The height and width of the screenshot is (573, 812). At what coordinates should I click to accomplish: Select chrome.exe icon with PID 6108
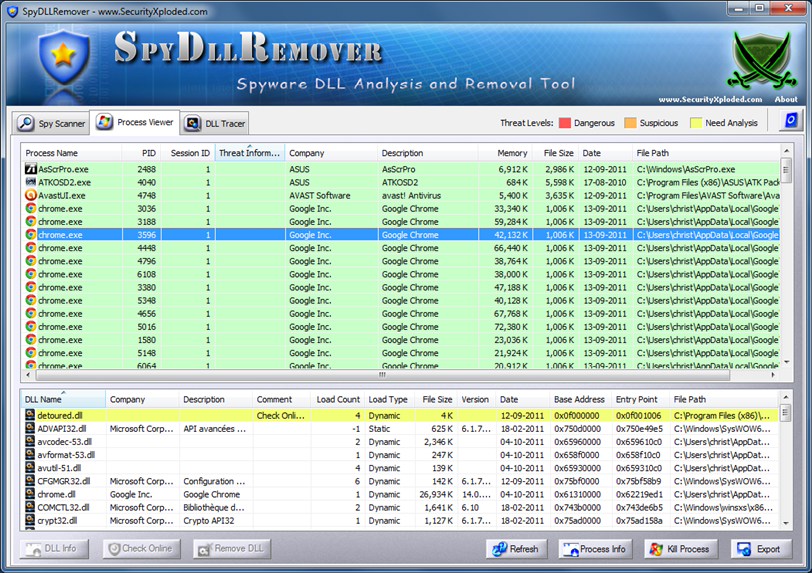(x=31, y=274)
